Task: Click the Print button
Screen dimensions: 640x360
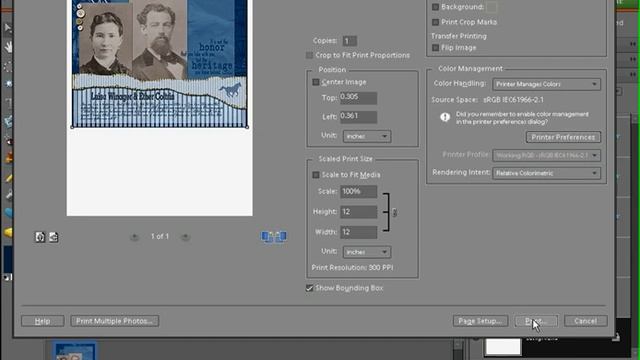Action: click(536, 321)
